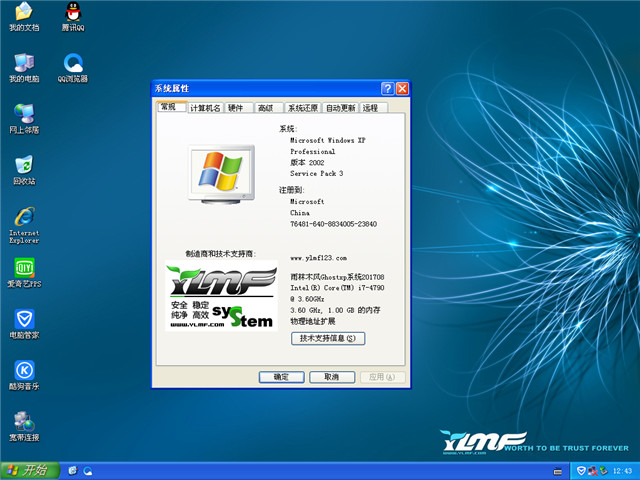
Task: Launch the 酷狗音乐 desktop icon
Action: 24,376
